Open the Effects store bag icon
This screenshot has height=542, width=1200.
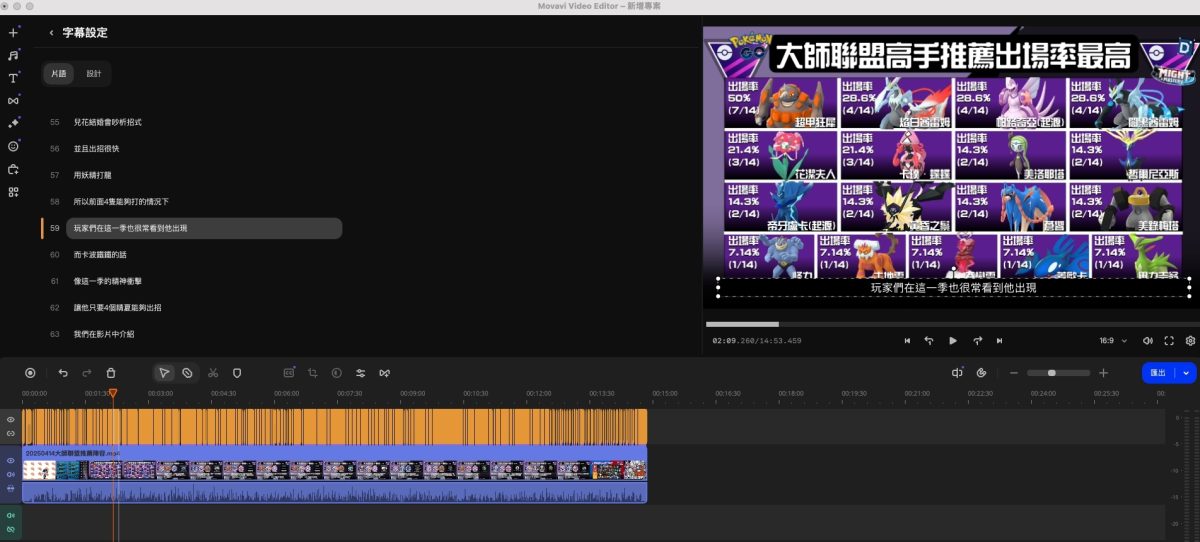(x=13, y=169)
